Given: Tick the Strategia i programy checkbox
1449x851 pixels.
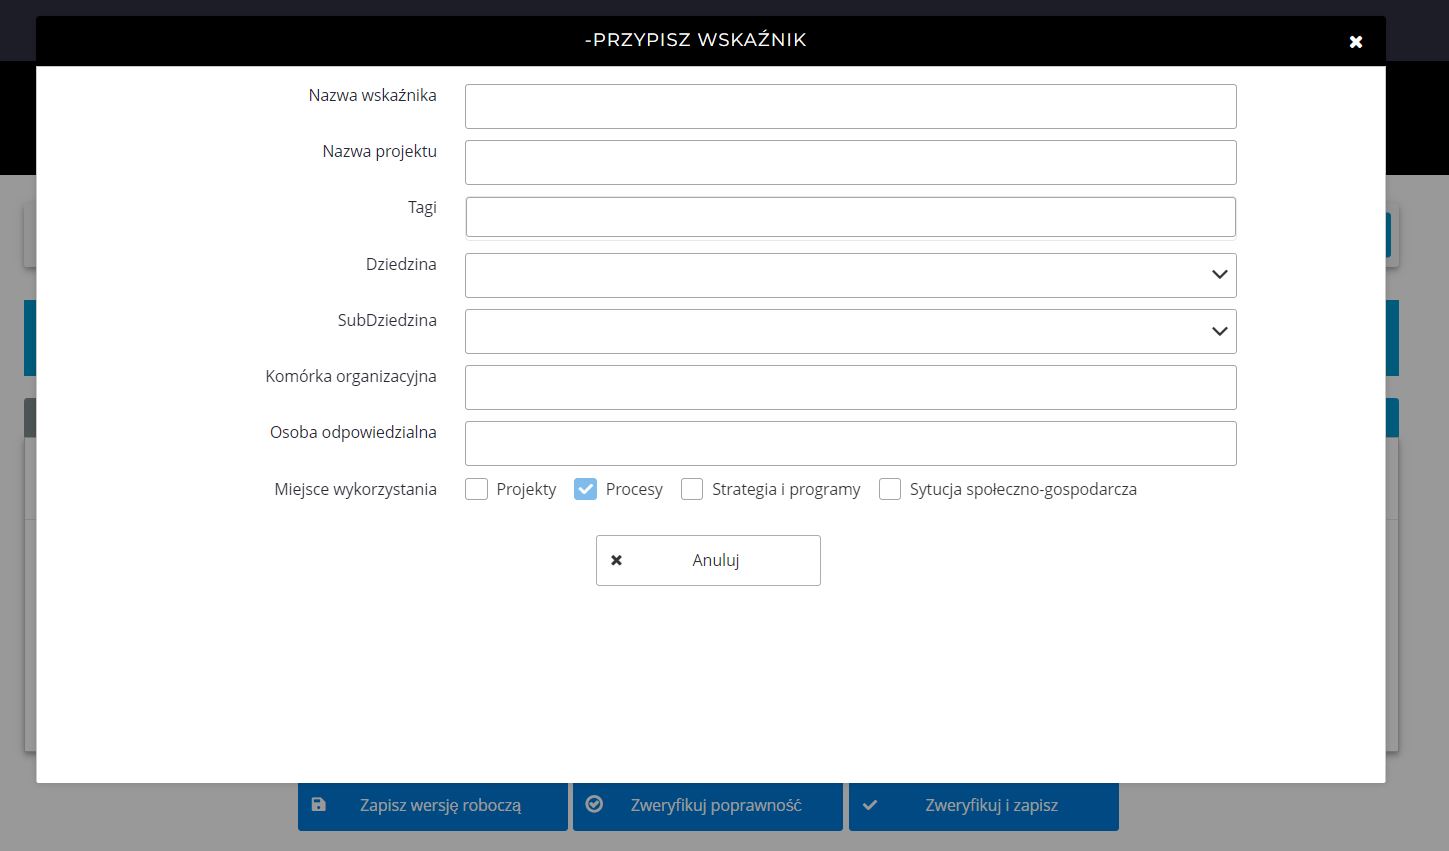Looking at the screenshot, I should coord(692,489).
